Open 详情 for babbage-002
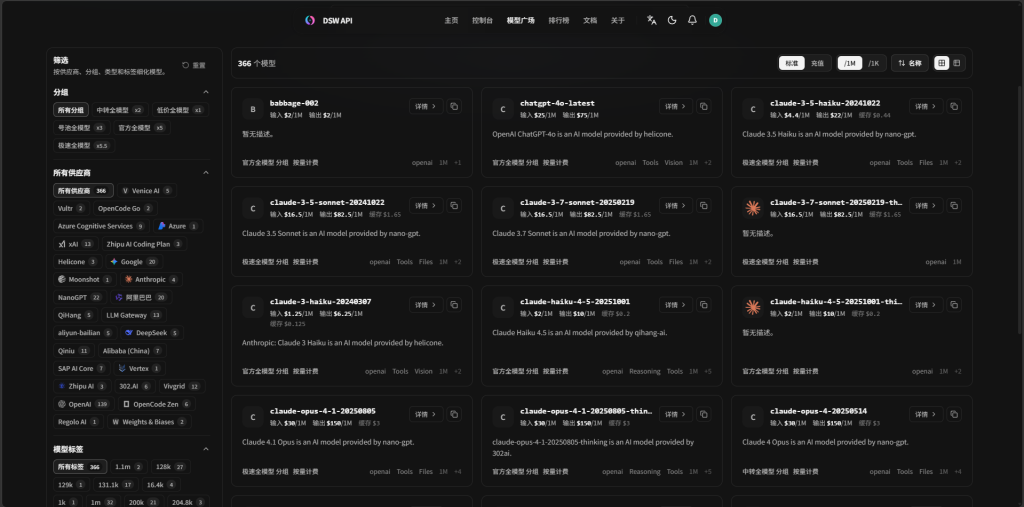This screenshot has width=1024, height=507. [426, 106]
